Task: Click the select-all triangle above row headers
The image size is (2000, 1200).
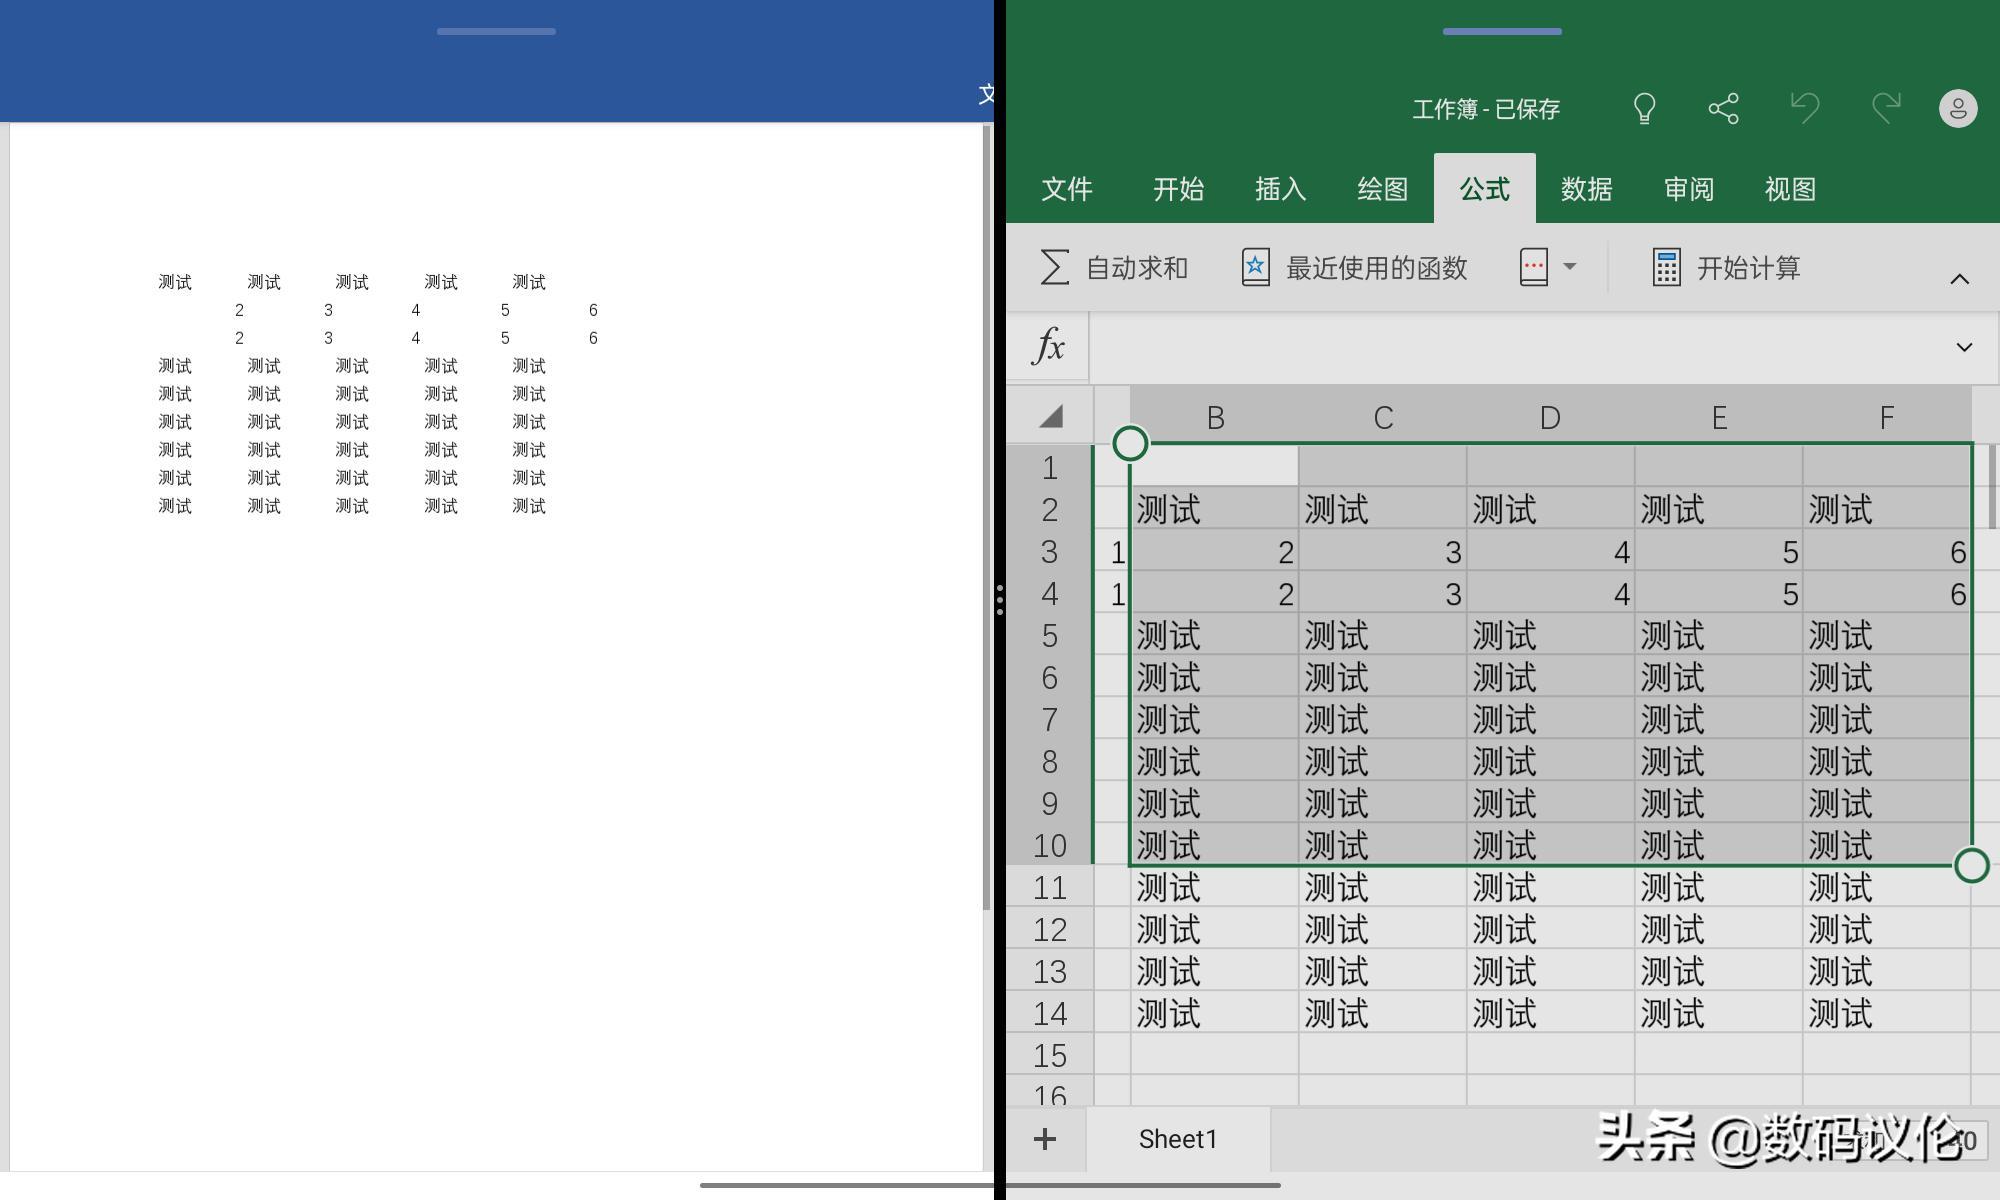Action: click(1049, 416)
